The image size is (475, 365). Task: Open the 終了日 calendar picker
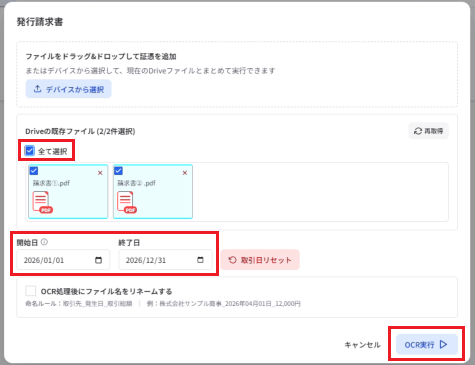(x=200, y=260)
